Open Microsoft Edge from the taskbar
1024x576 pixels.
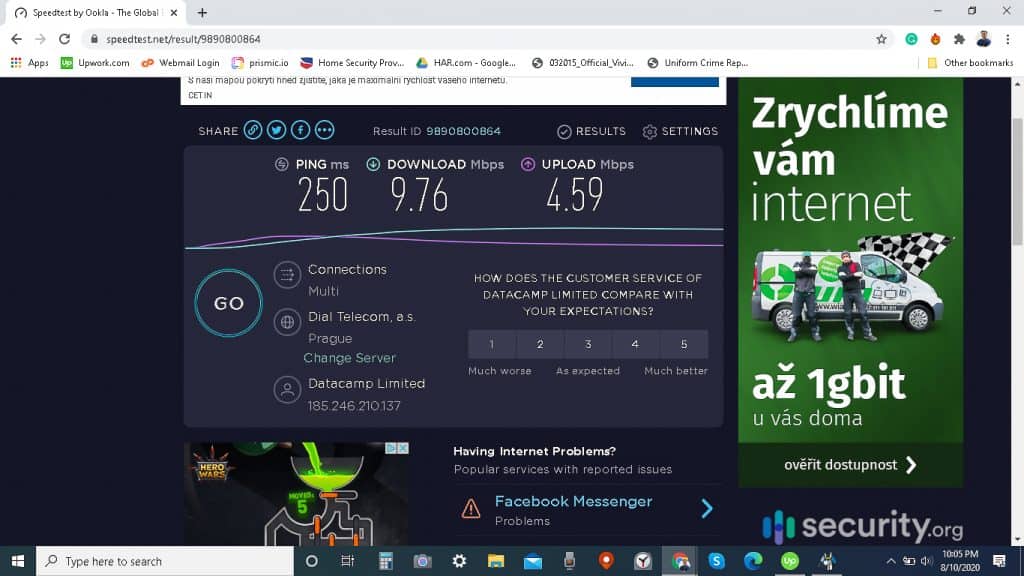pos(752,561)
